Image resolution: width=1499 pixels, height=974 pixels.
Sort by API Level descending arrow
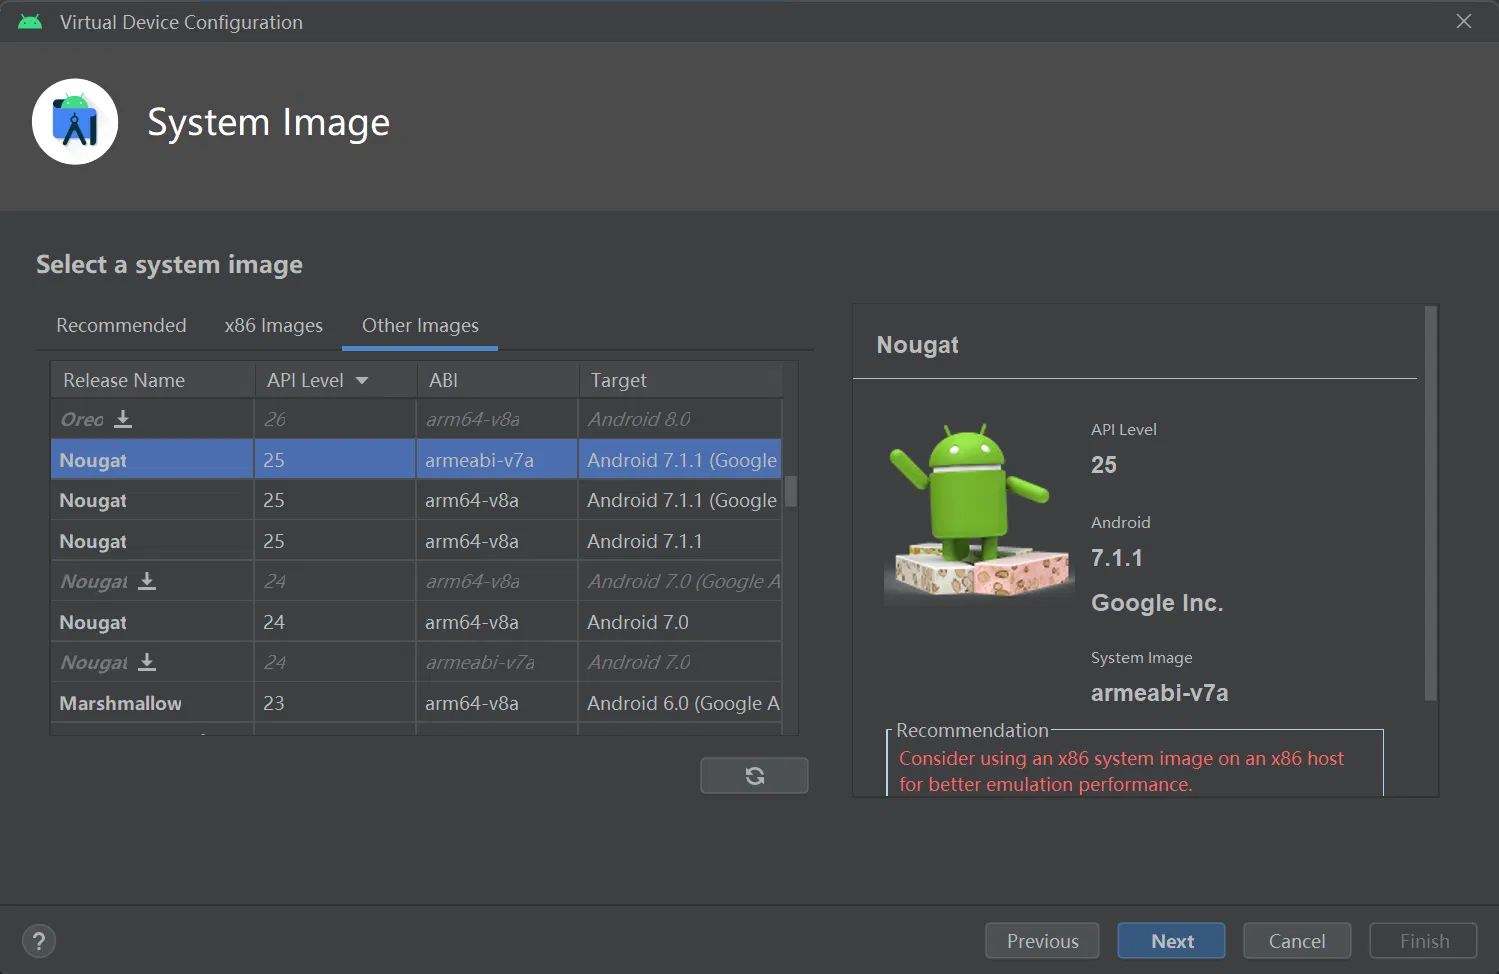pyautogui.click(x=362, y=381)
